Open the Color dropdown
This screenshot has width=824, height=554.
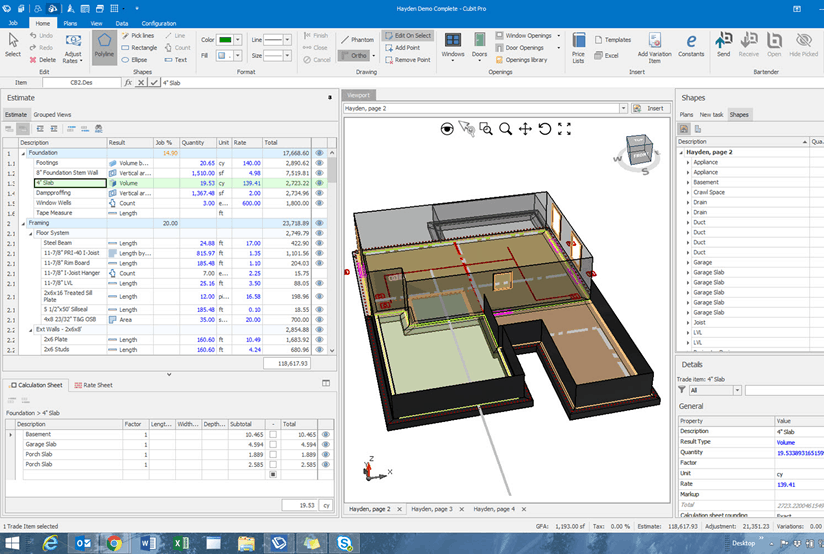[x=238, y=40]
